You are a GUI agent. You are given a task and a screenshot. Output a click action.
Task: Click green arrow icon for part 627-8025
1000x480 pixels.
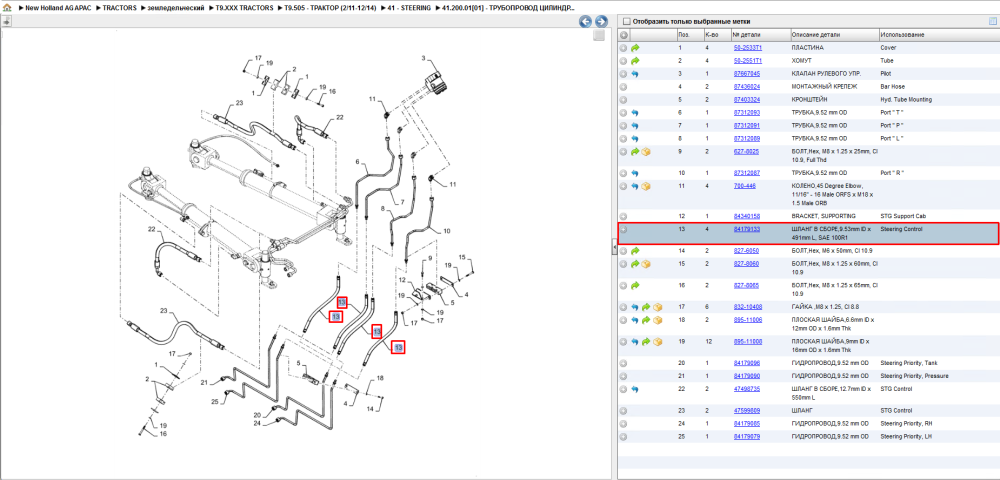(635, 152)
